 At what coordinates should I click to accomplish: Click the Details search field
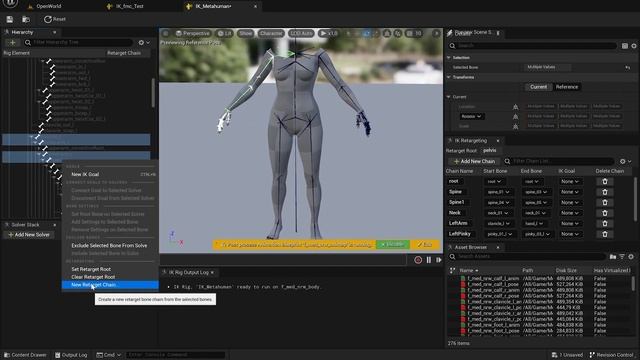coord(533,46)
